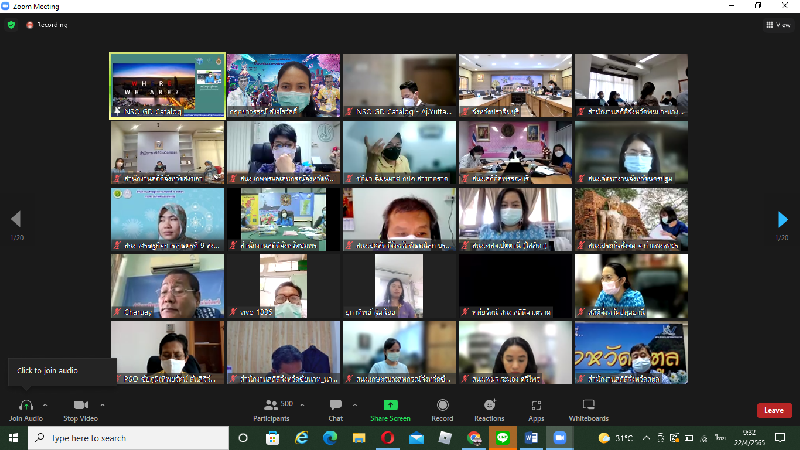The width and height of the screenshot is (800, 450).
Task: Open Word from the Windows taskbar
Action: click(530, 438)
